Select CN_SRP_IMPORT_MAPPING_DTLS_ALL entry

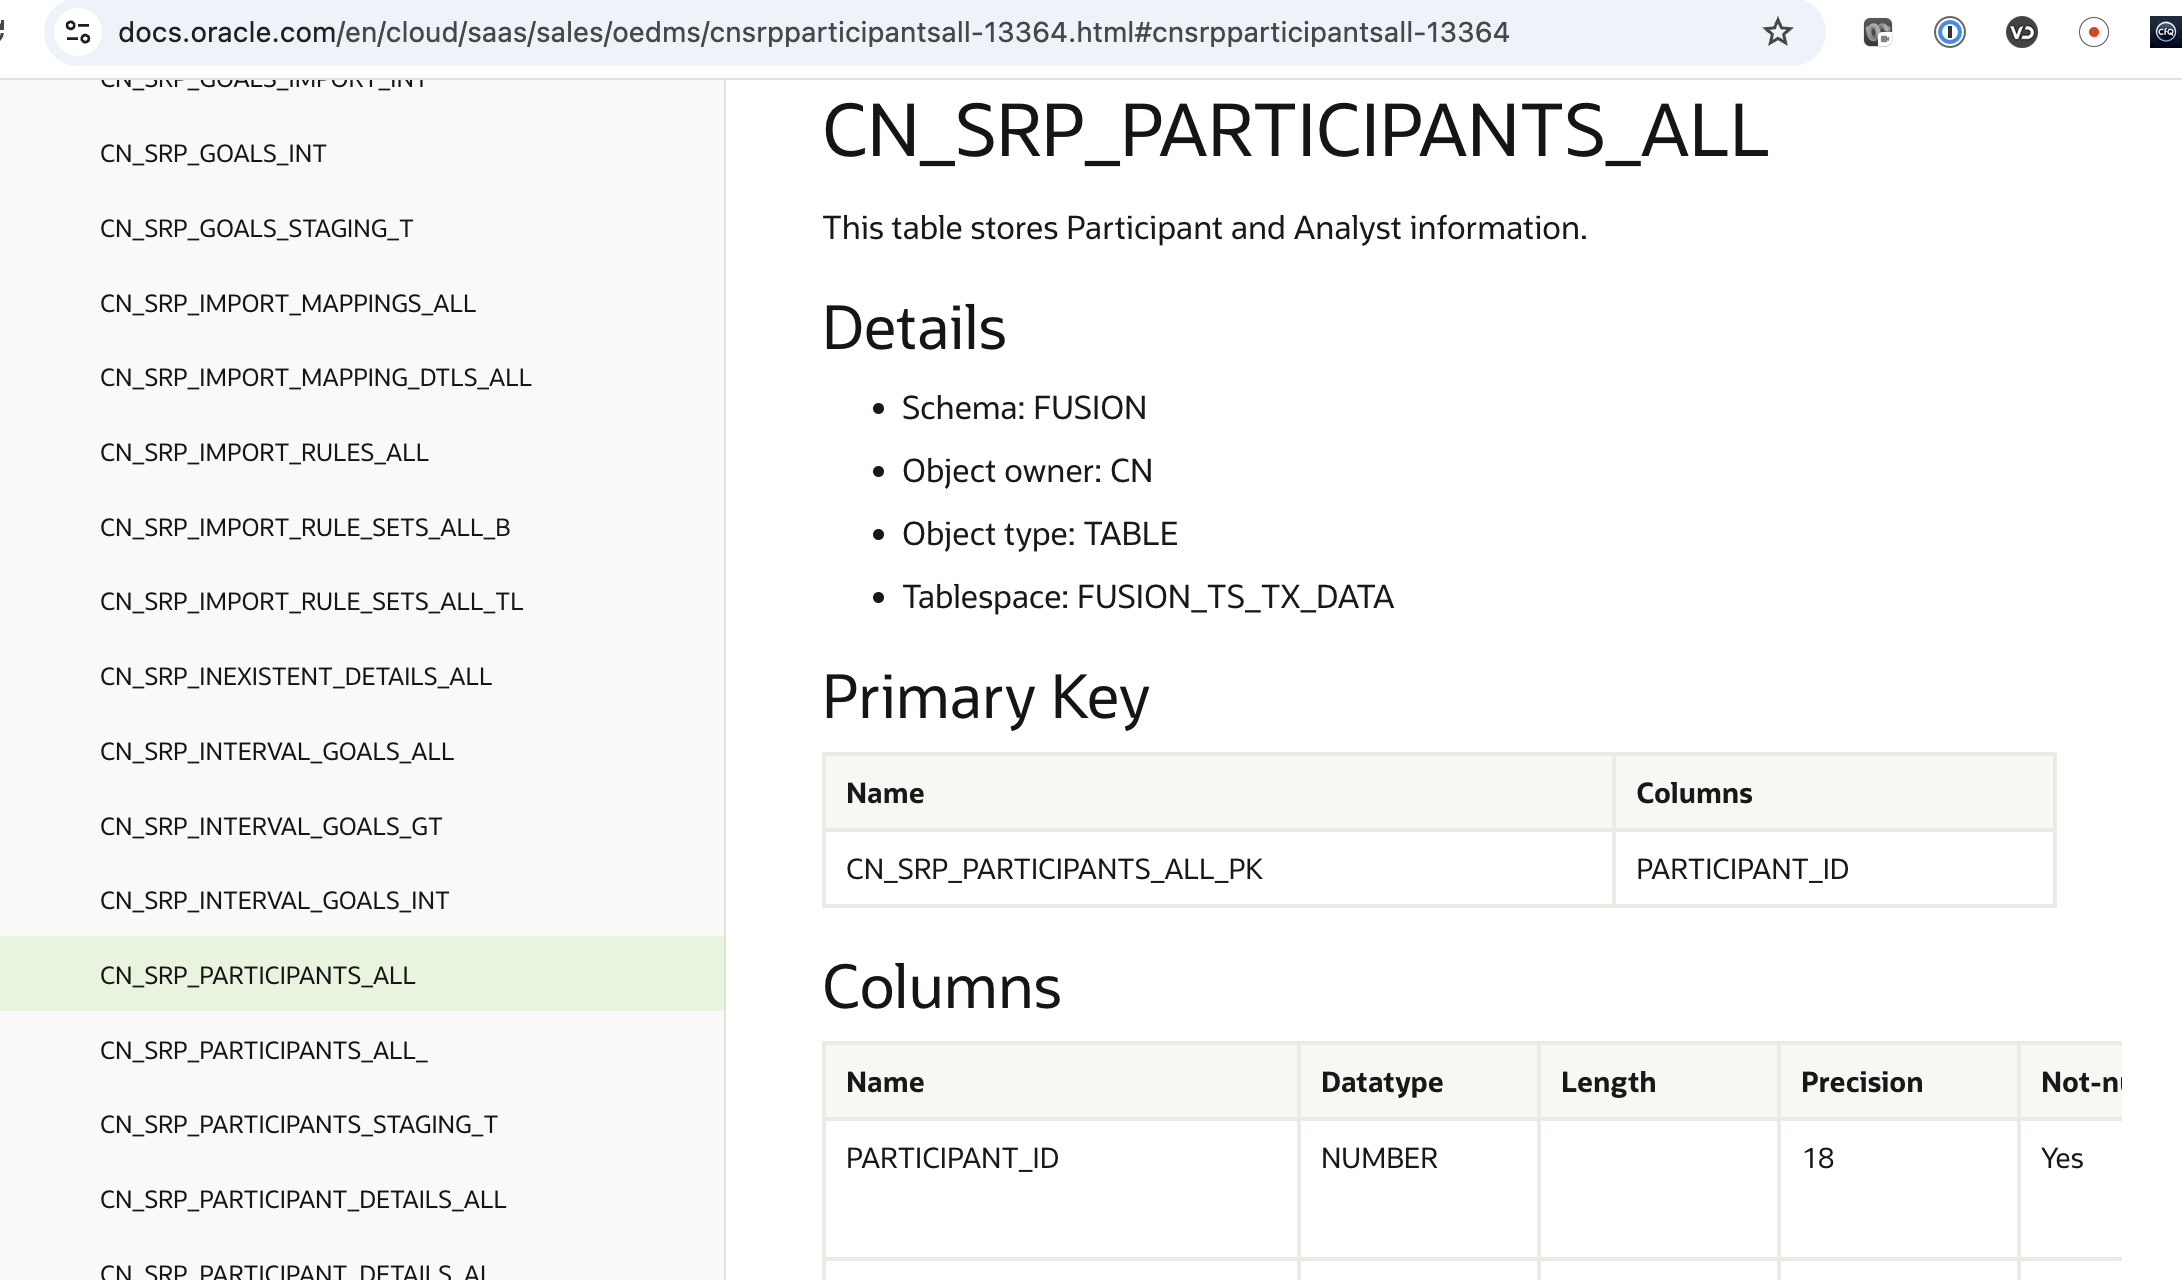(316, 378)
